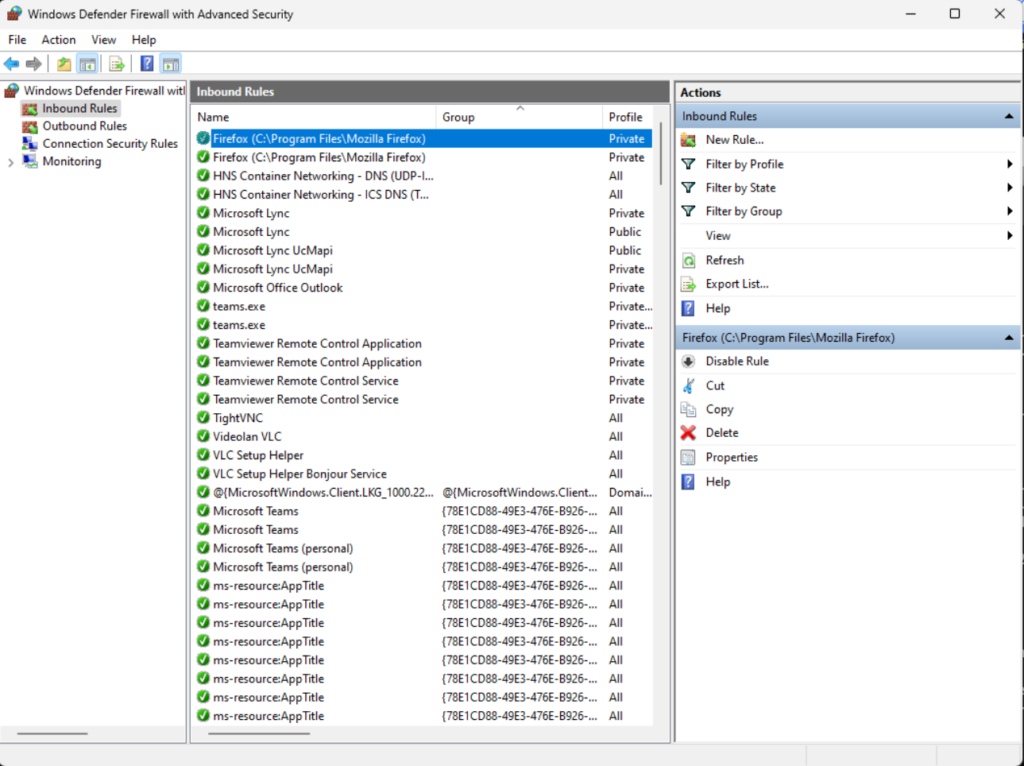1024x766 pixels.
Task: Open the Filter by Profile submenu arrow
Action: pos(1010,164)
